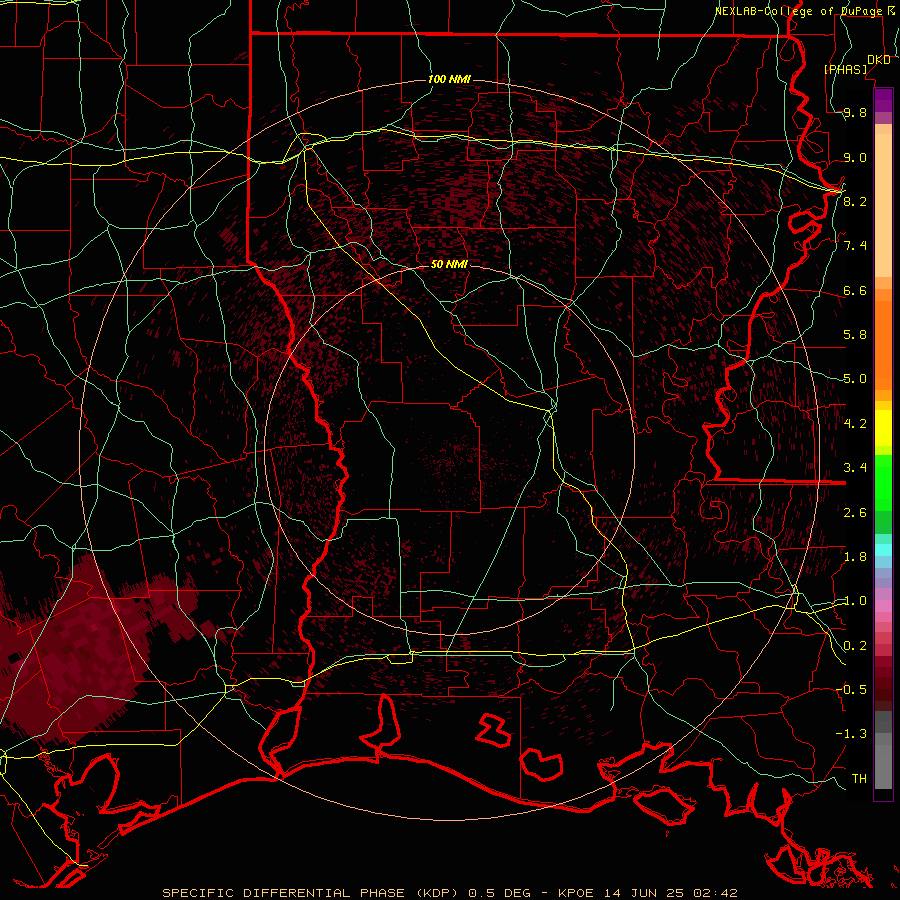The height and width of the screenshot is (900, 900).
Task: Pick the yellow segment of the color bar
Action: click(883, 428)
